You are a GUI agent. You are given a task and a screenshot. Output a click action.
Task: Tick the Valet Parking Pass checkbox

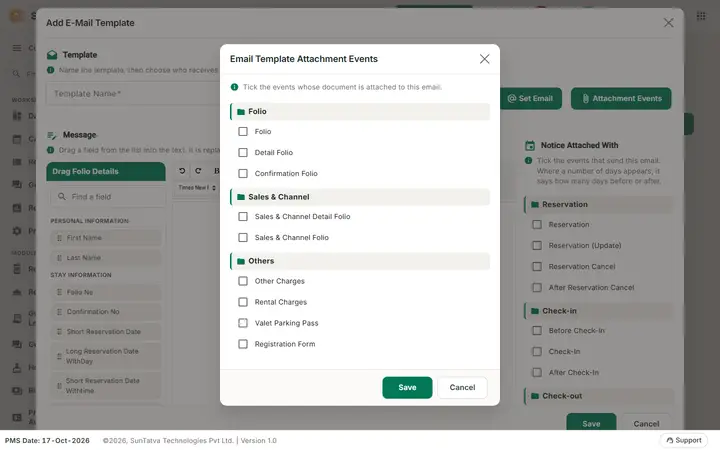[243, 323]
